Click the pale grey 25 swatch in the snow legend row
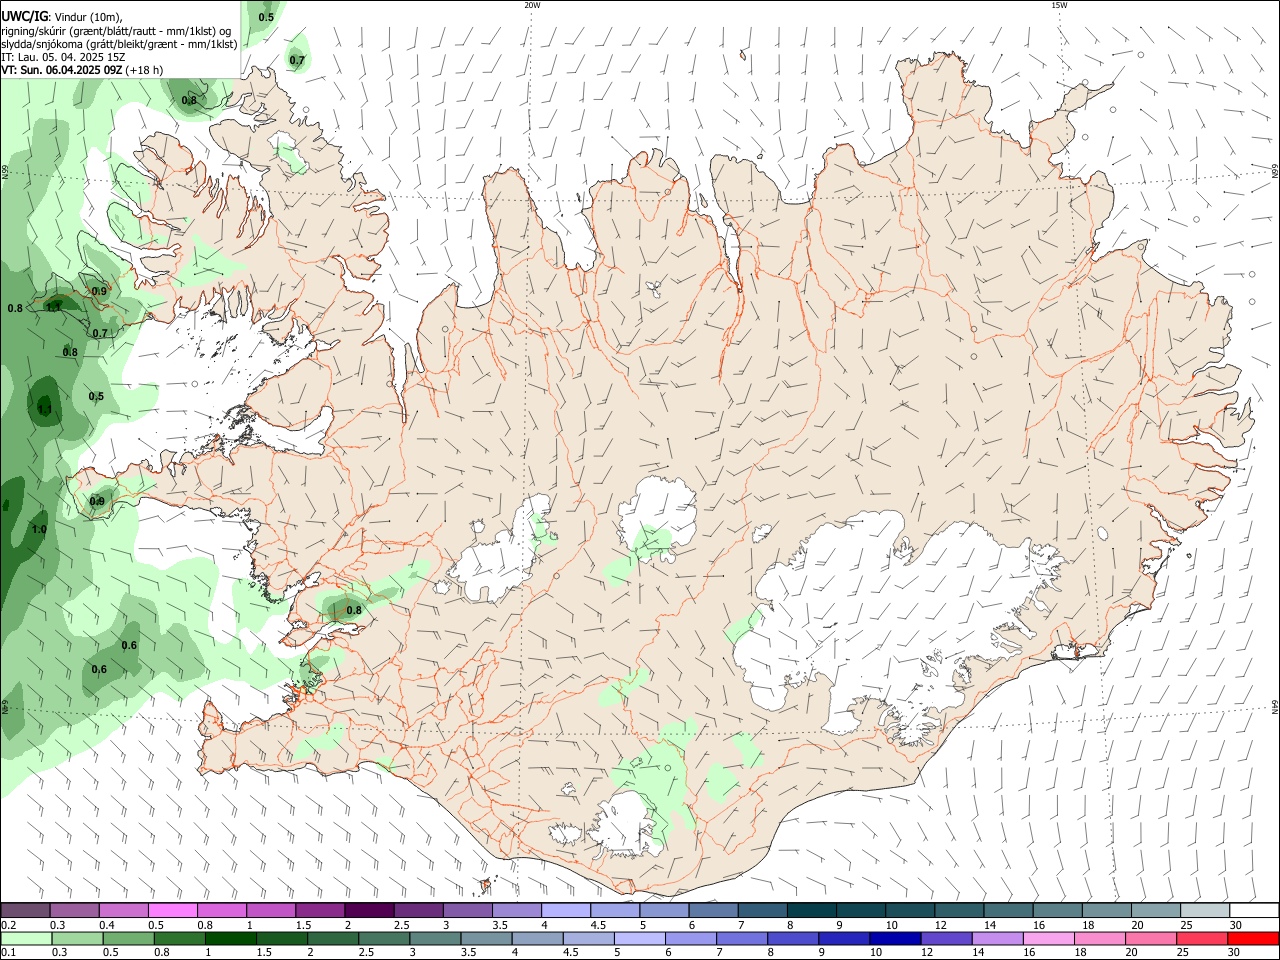Viewport: 1280px width, 960px height. click(1204, 910)
